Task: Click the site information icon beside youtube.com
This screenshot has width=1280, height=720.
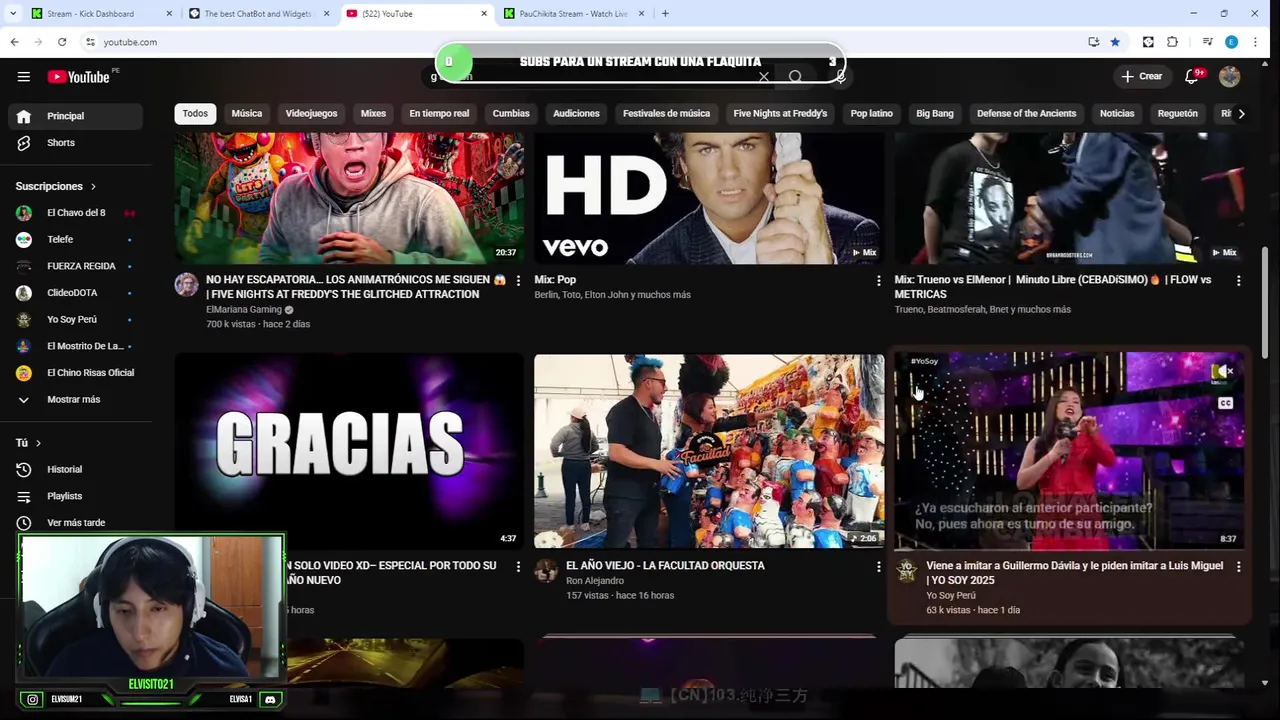Action: pos(90,42)
